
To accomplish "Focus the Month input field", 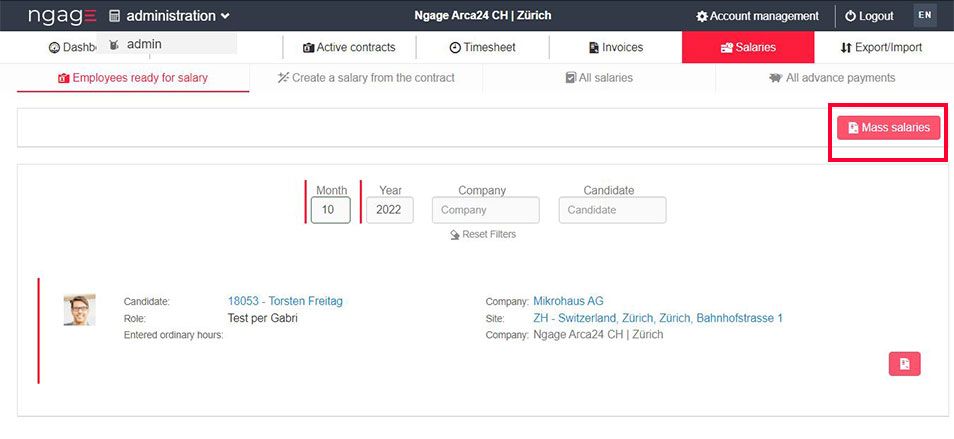I will point(330,210).
